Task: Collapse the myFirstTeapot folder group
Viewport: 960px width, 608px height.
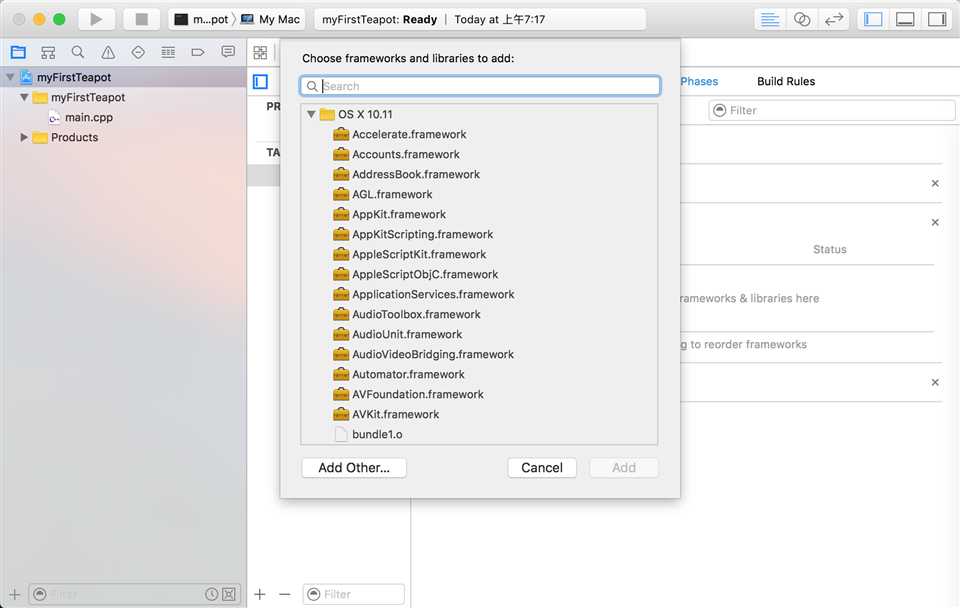Action: pyautogui.click(x=24, y=97)
